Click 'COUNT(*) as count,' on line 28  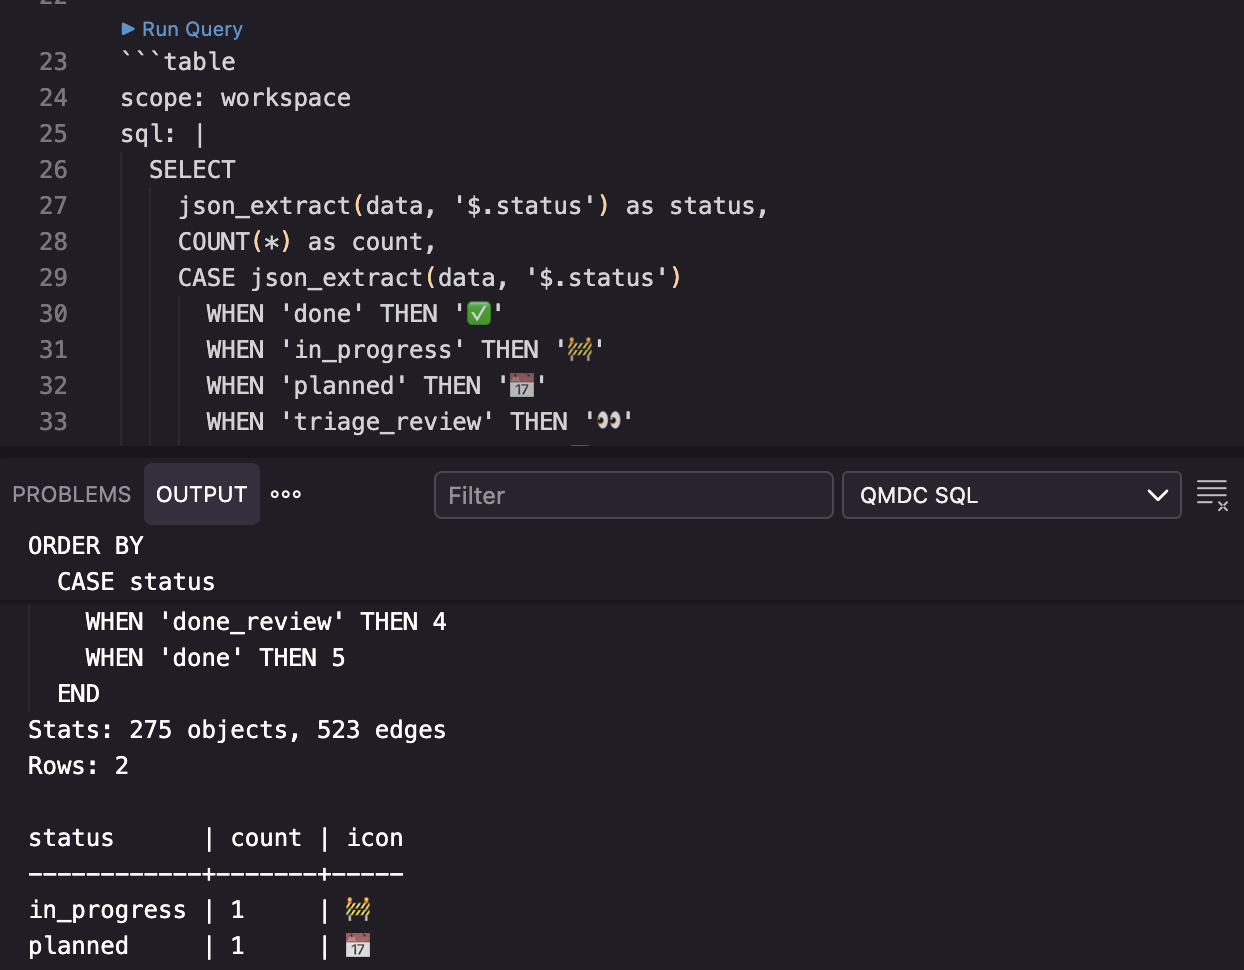click(x=307, y=242)
